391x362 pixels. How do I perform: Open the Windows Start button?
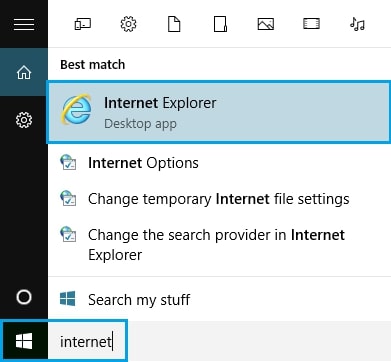[x=24, y=341]
